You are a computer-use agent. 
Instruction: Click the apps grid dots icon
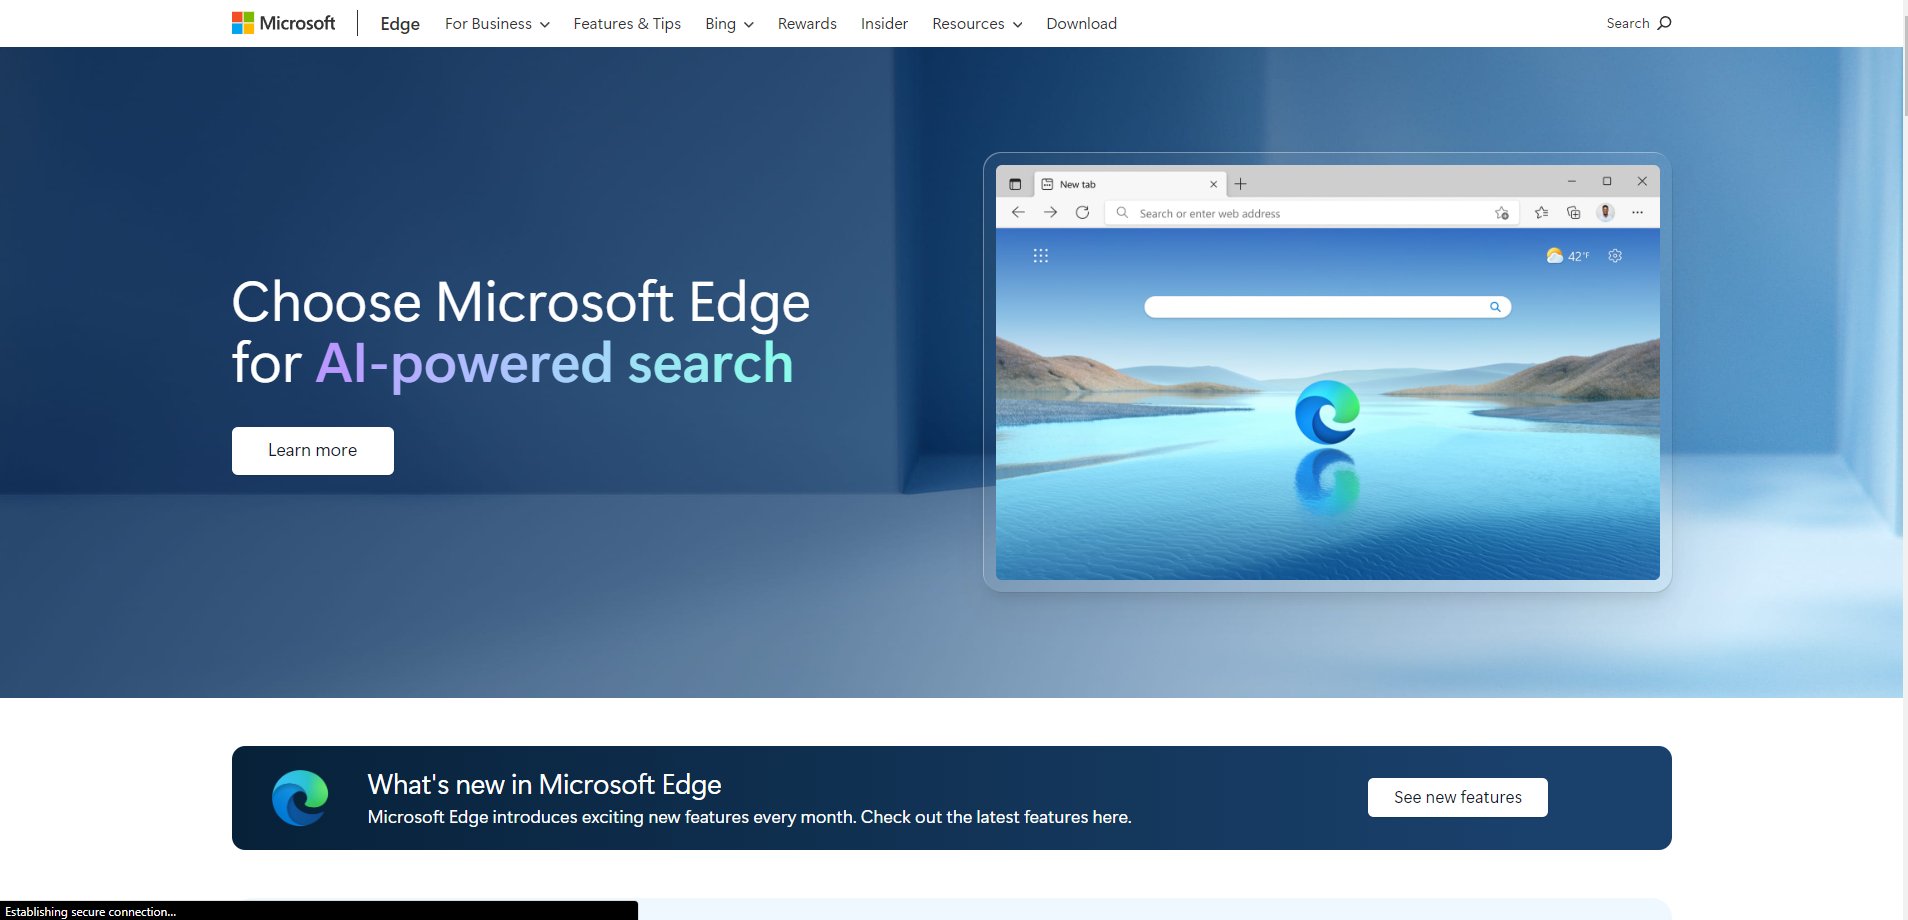(1040, 256)
